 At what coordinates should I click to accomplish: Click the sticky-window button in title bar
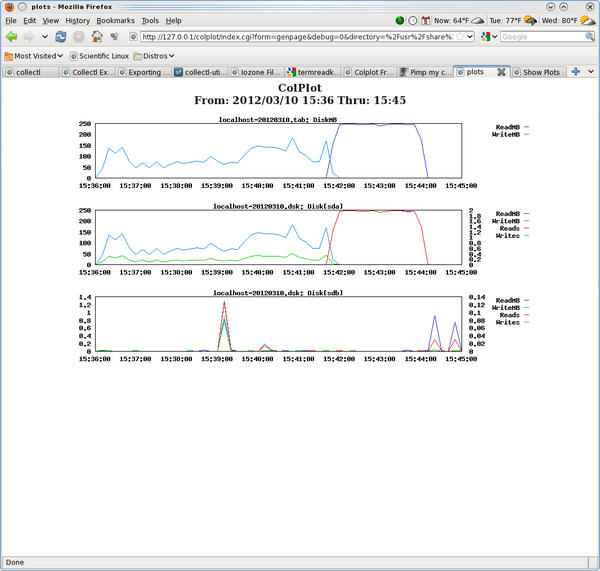pyautogui.click(x=23, y=7)
